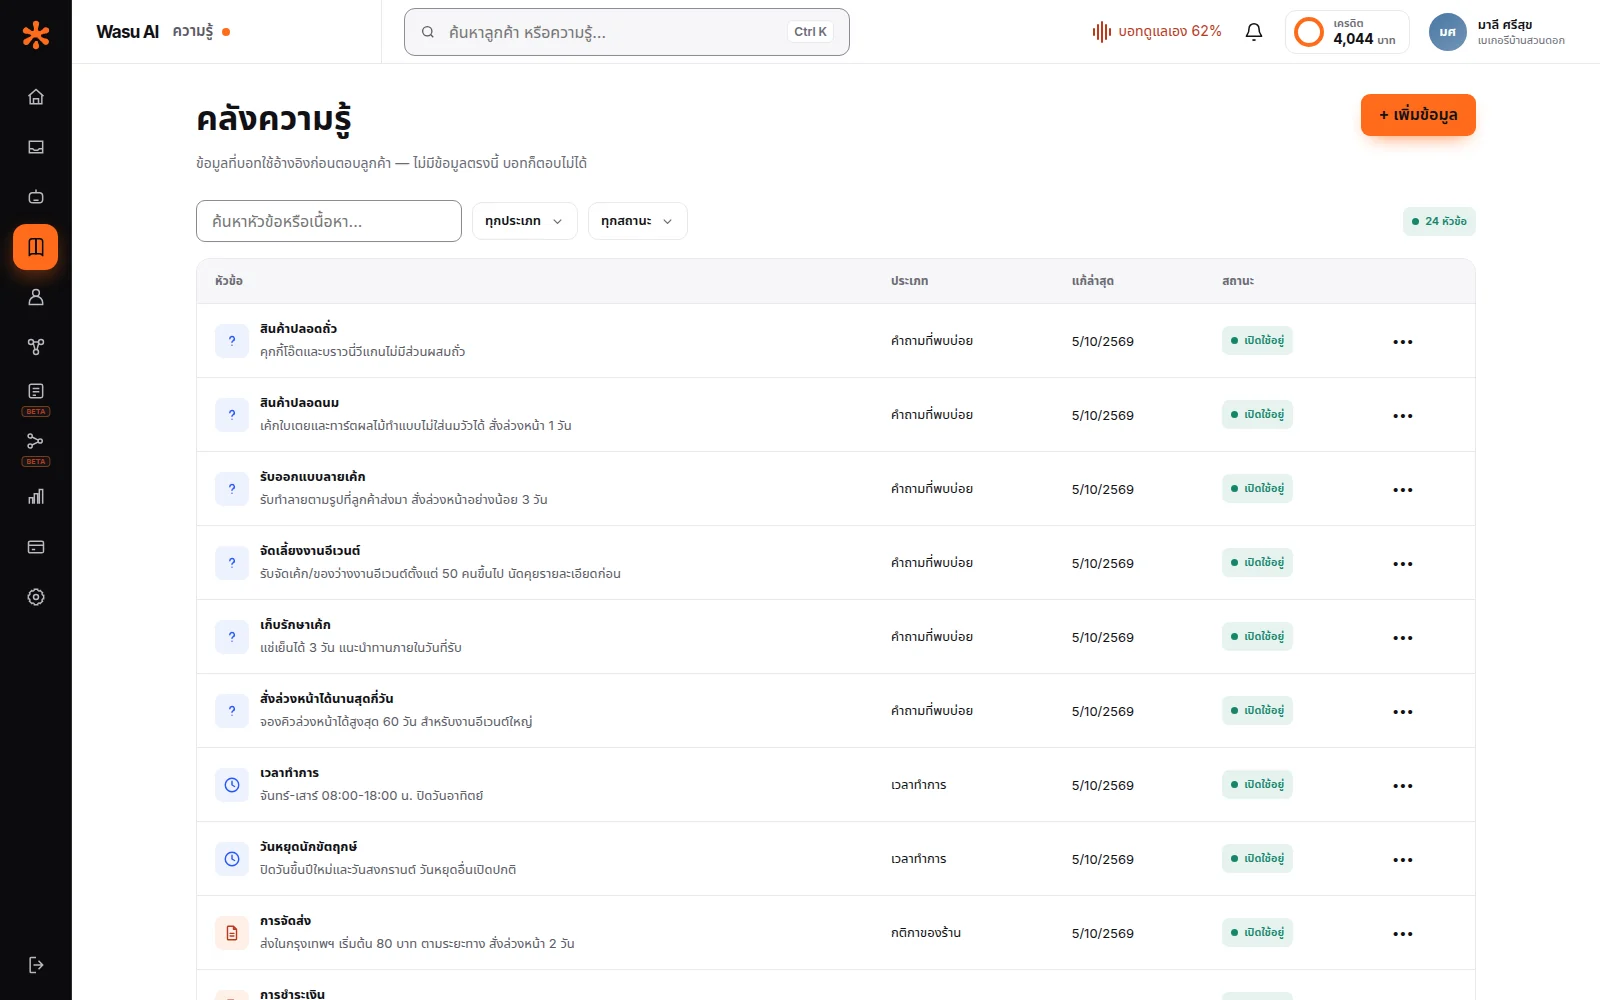This screenshot has height=1000, width=1600.
Task: Click the question icon of จัดเลี้ยงงานอีเวนต์ row
Action: tap(232, 563)
